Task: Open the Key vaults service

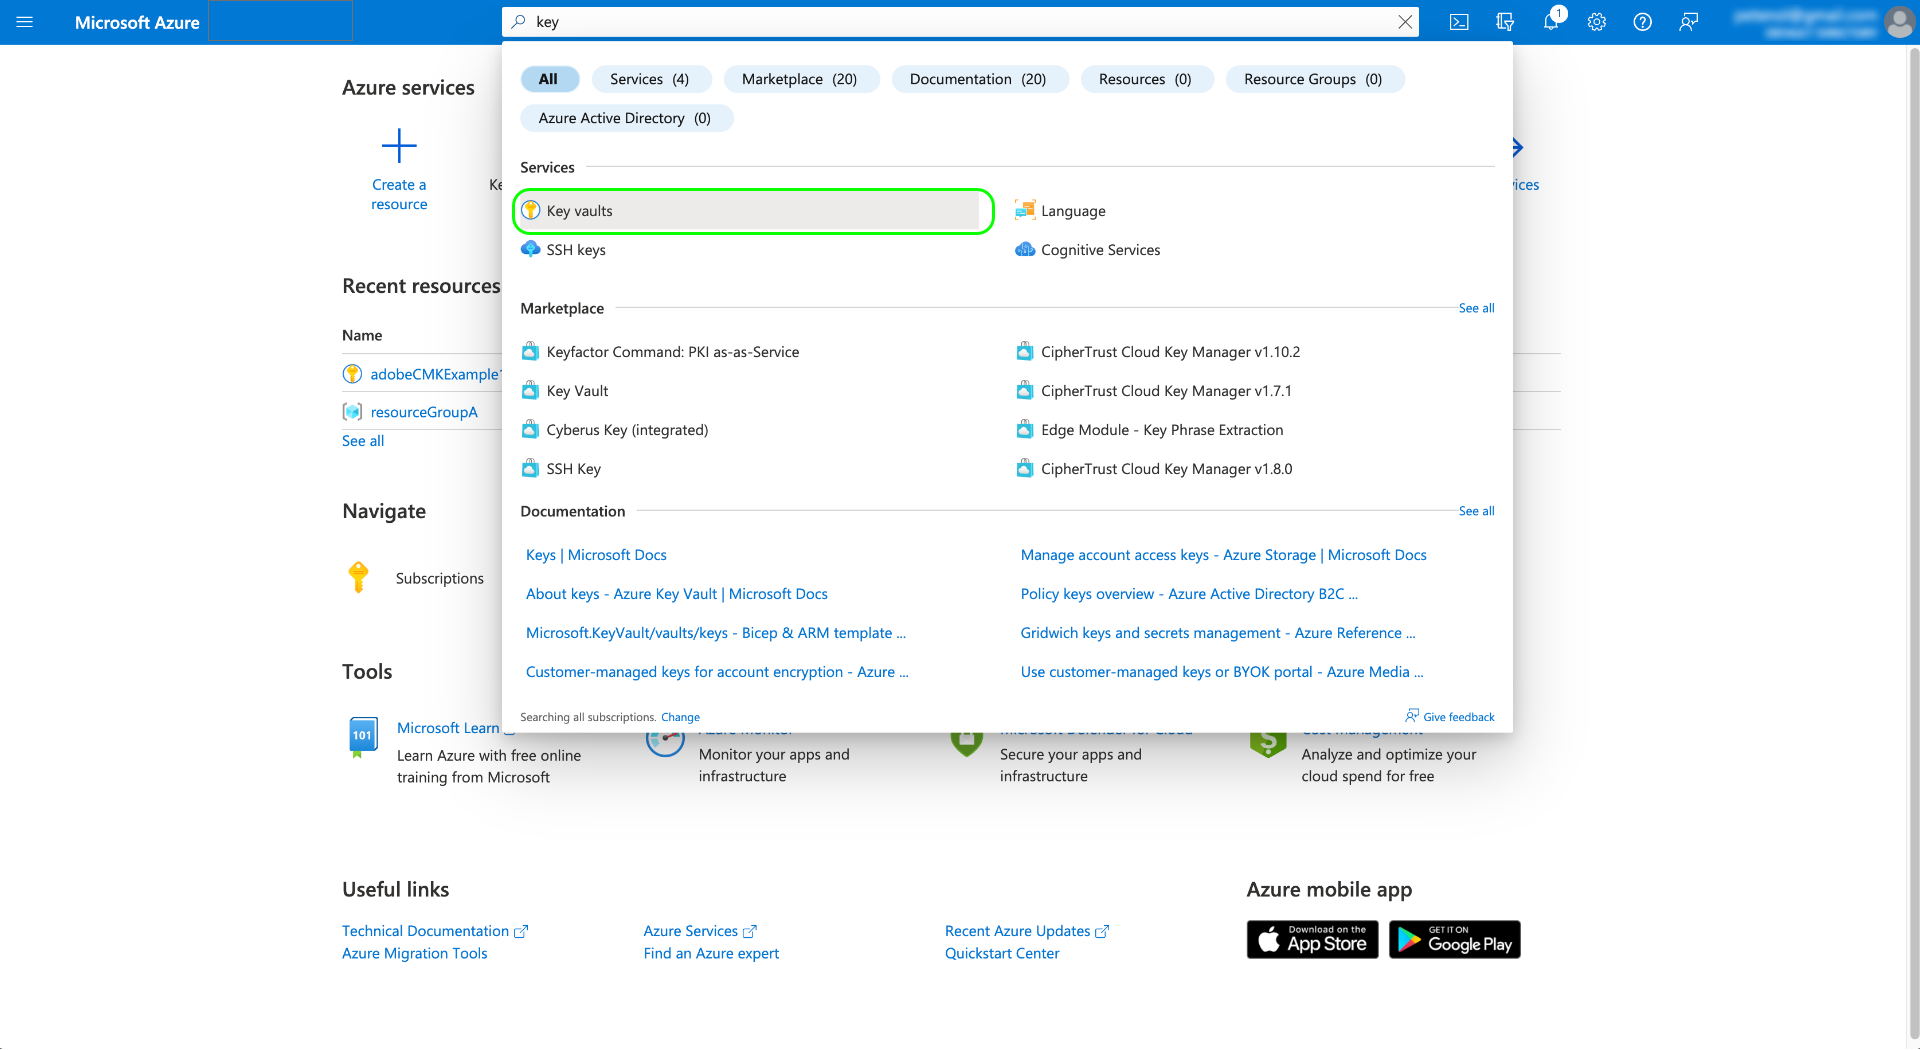Action: [x=750, y=211]
